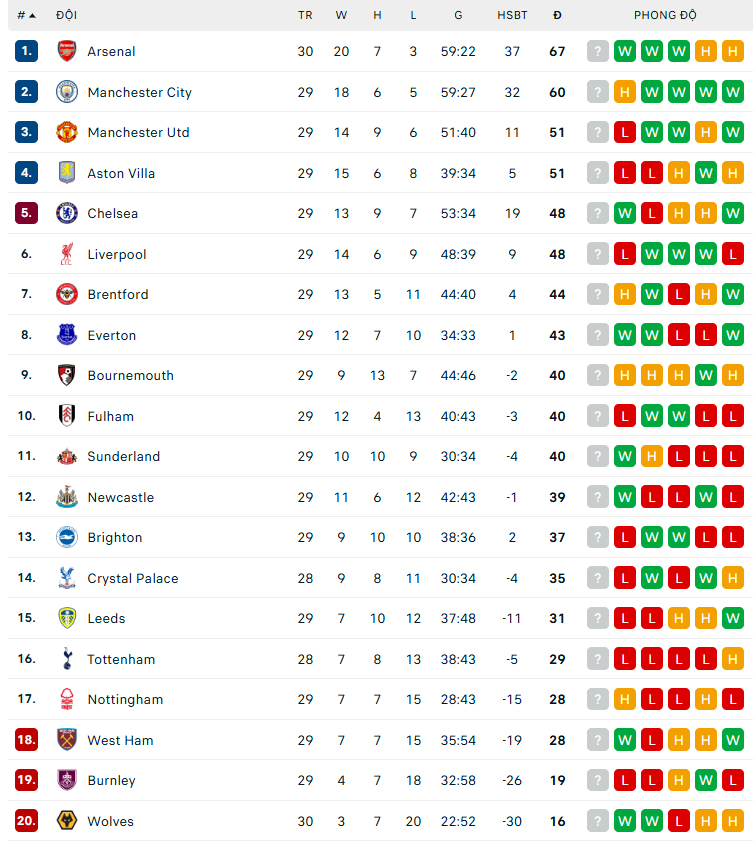The width and height of the screenshot is (753, 841).
Task: Click the Liverpool club crest
Action: coord(67,254)
